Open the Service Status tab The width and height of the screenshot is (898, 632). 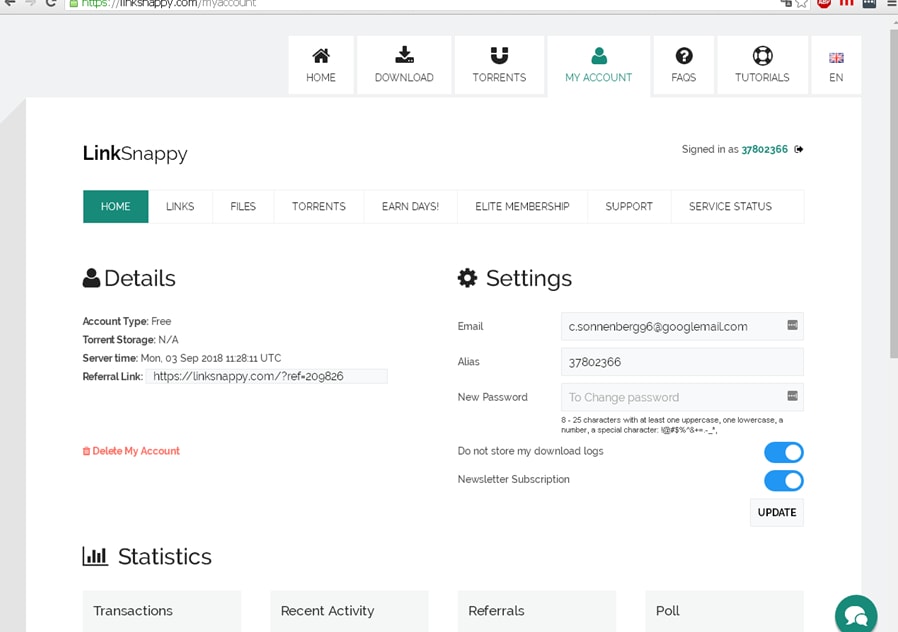730,207
